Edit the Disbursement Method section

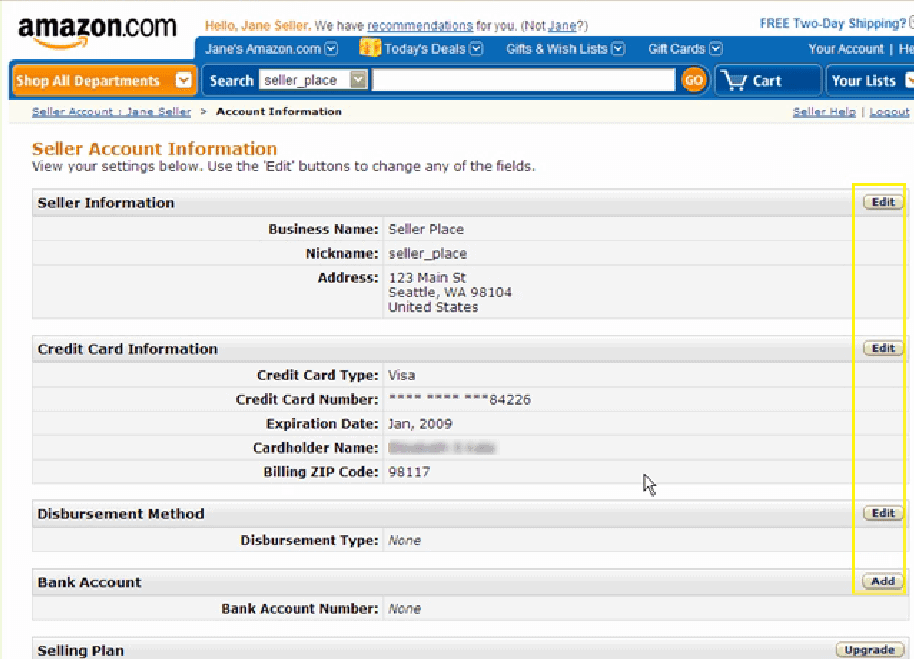click(x=883, y=513)
